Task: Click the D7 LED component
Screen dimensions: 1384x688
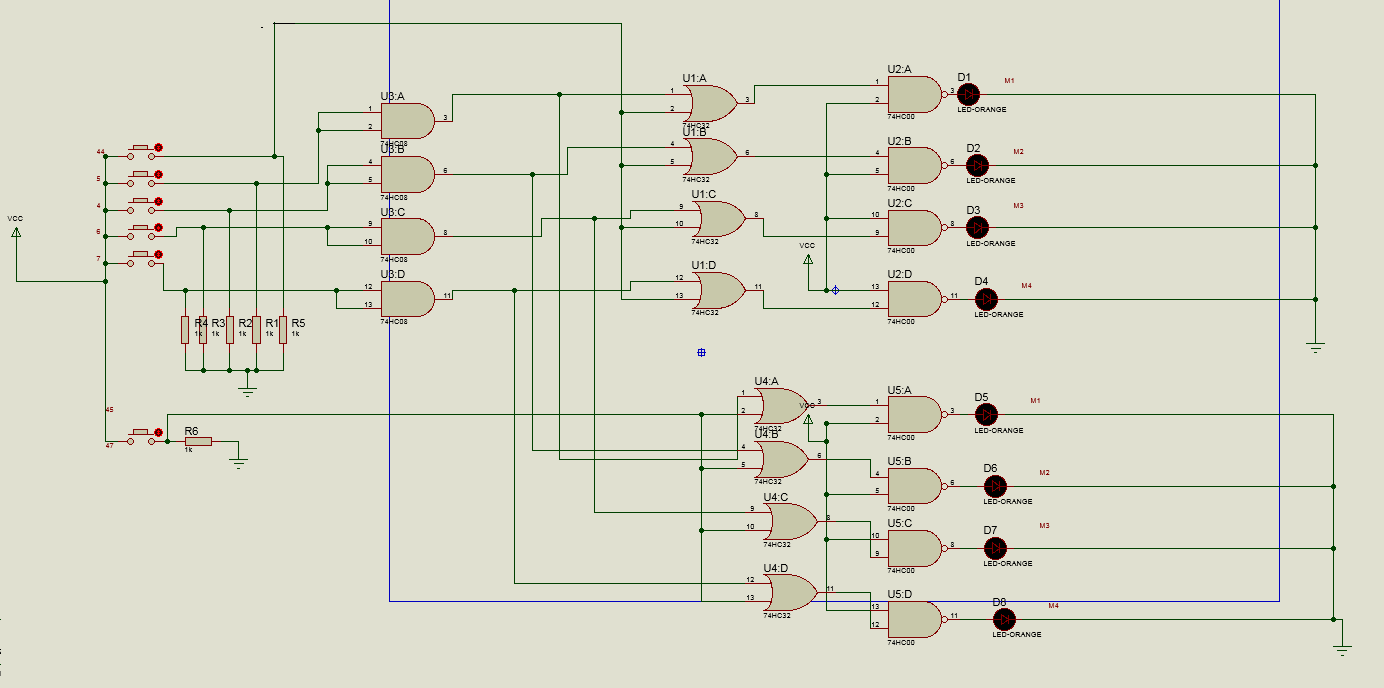Action: pyautogui.click(x=995, y=548)
